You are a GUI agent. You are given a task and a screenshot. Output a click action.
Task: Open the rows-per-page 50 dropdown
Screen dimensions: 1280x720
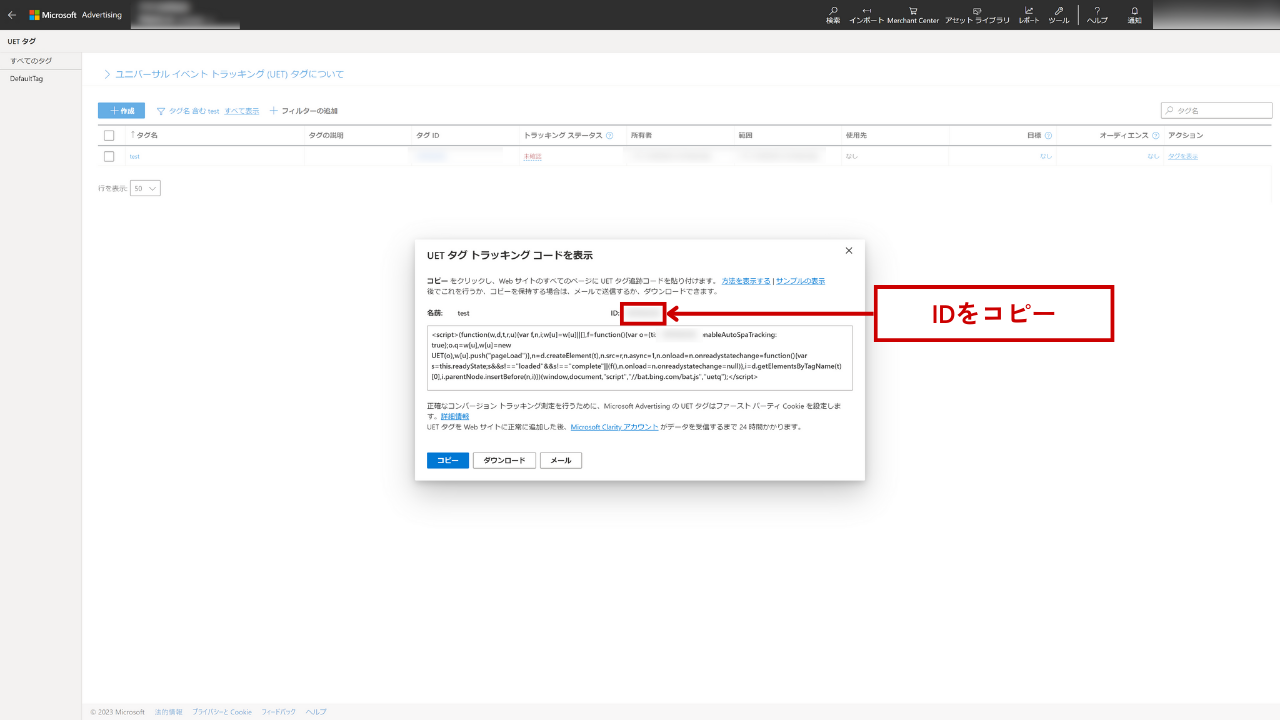click(145, 188)
